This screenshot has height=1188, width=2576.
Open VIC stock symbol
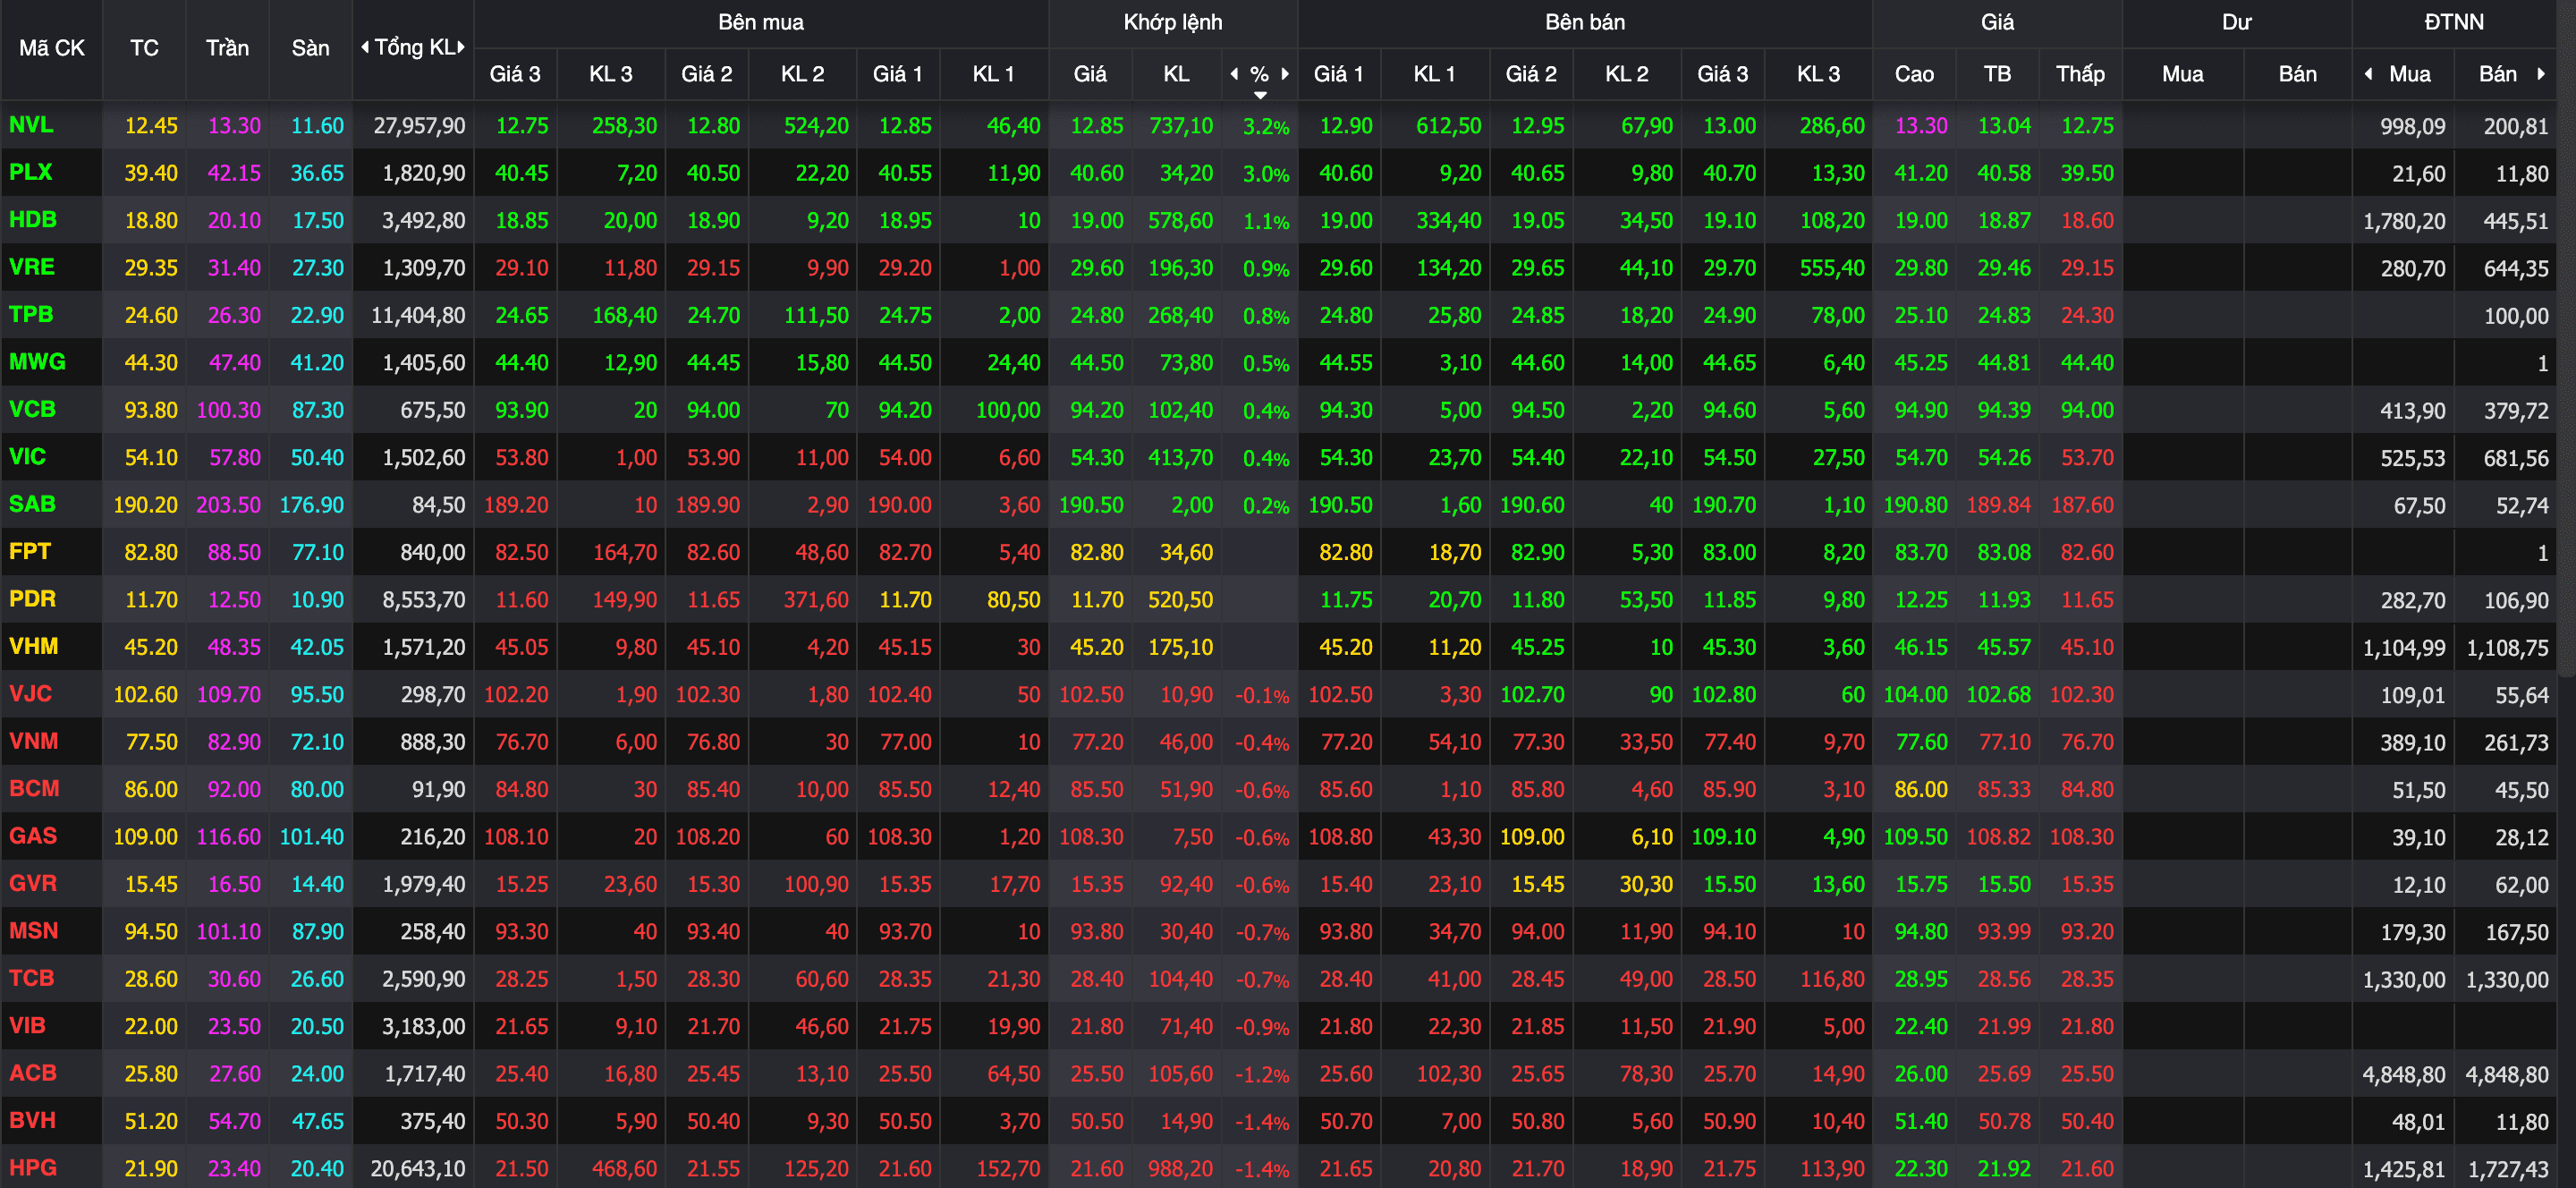click(27, 457)
